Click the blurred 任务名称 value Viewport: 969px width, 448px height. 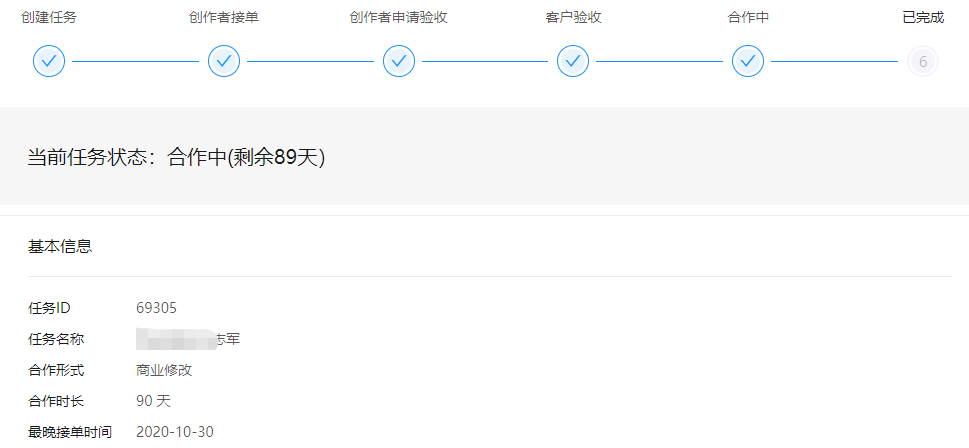click(188, 339)
